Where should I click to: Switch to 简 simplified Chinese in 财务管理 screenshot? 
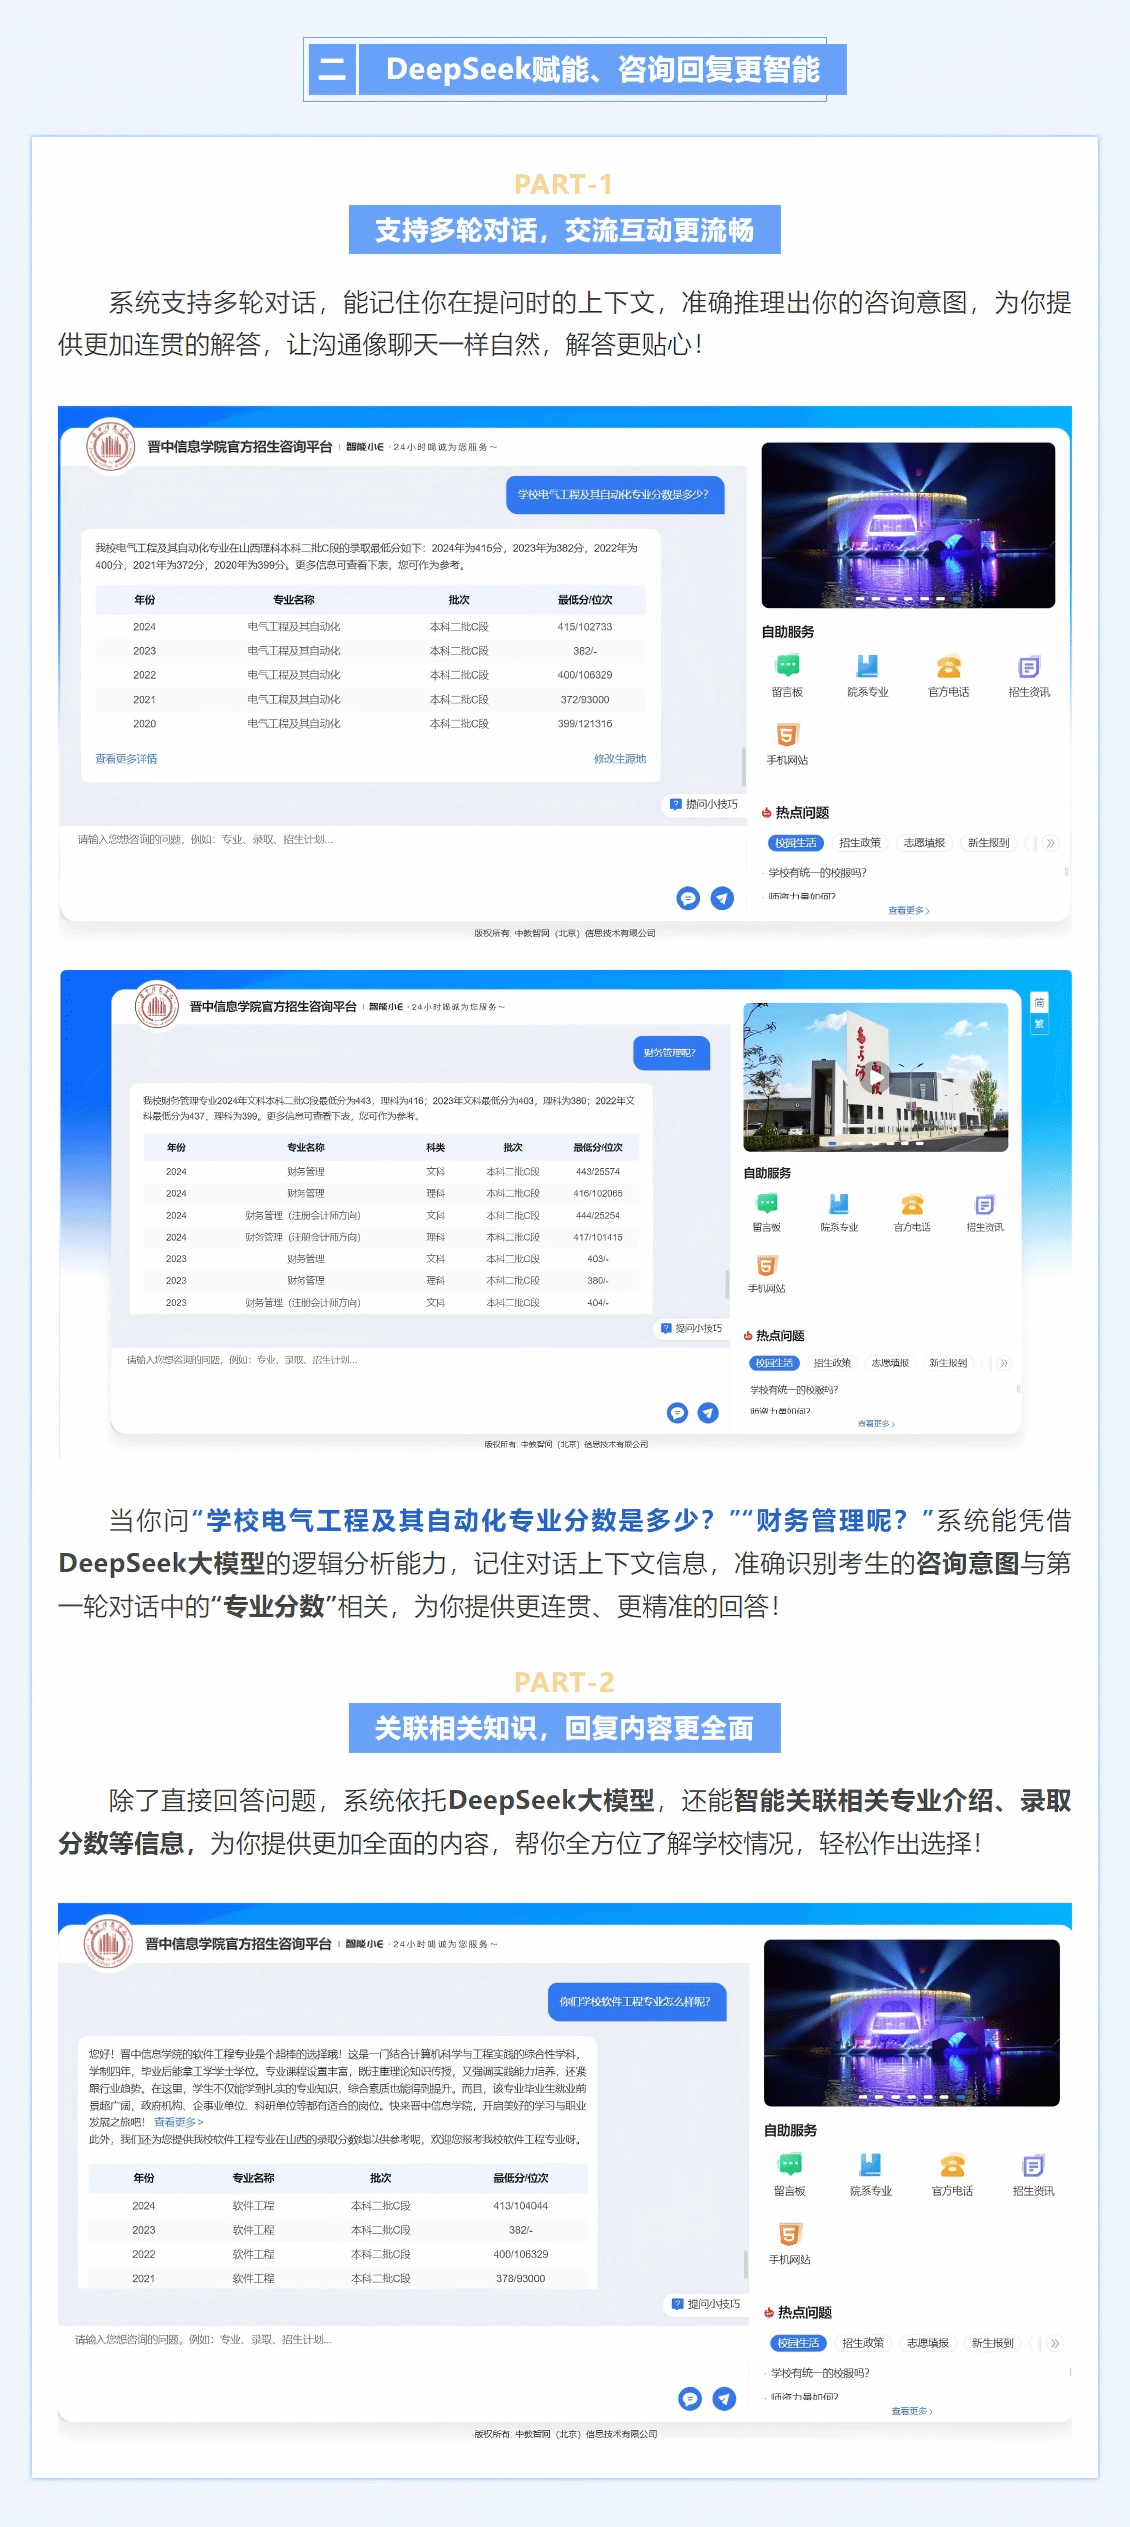[1039, 1002]
